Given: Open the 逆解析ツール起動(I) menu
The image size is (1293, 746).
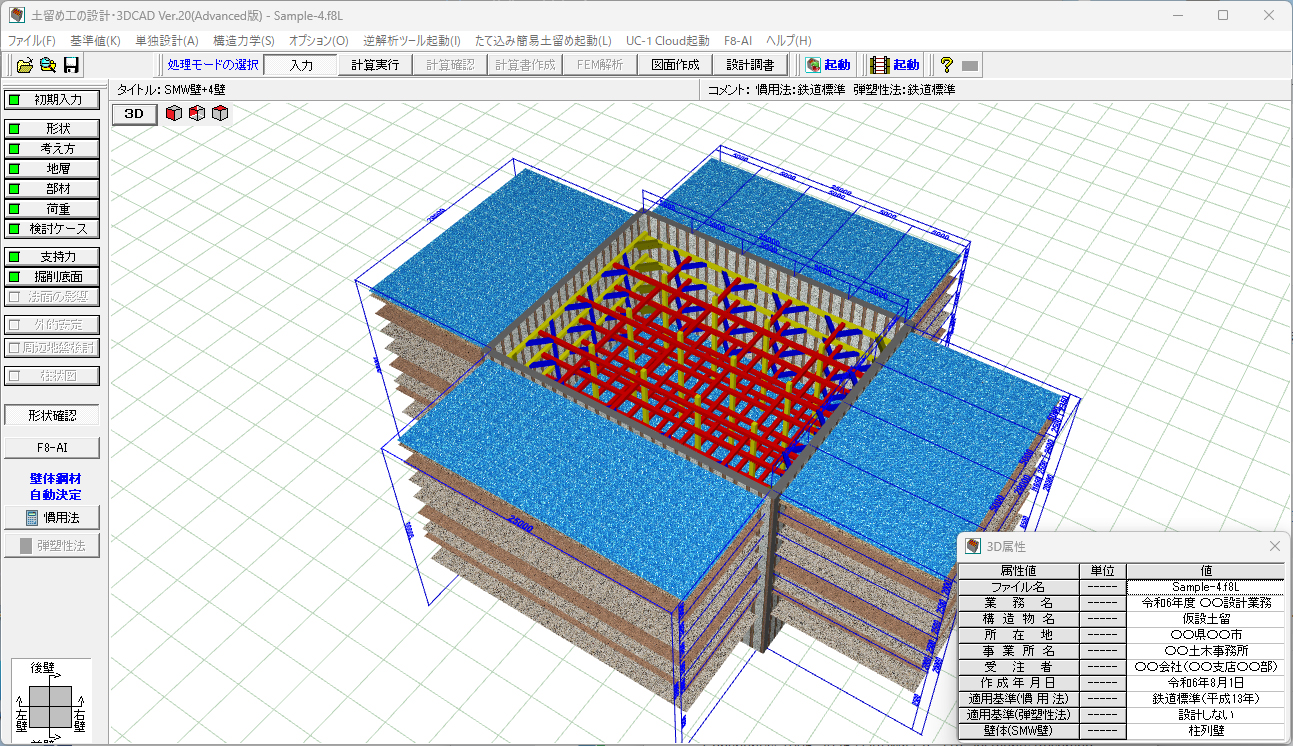Looking at the screenshot, I should pos(412,41).
